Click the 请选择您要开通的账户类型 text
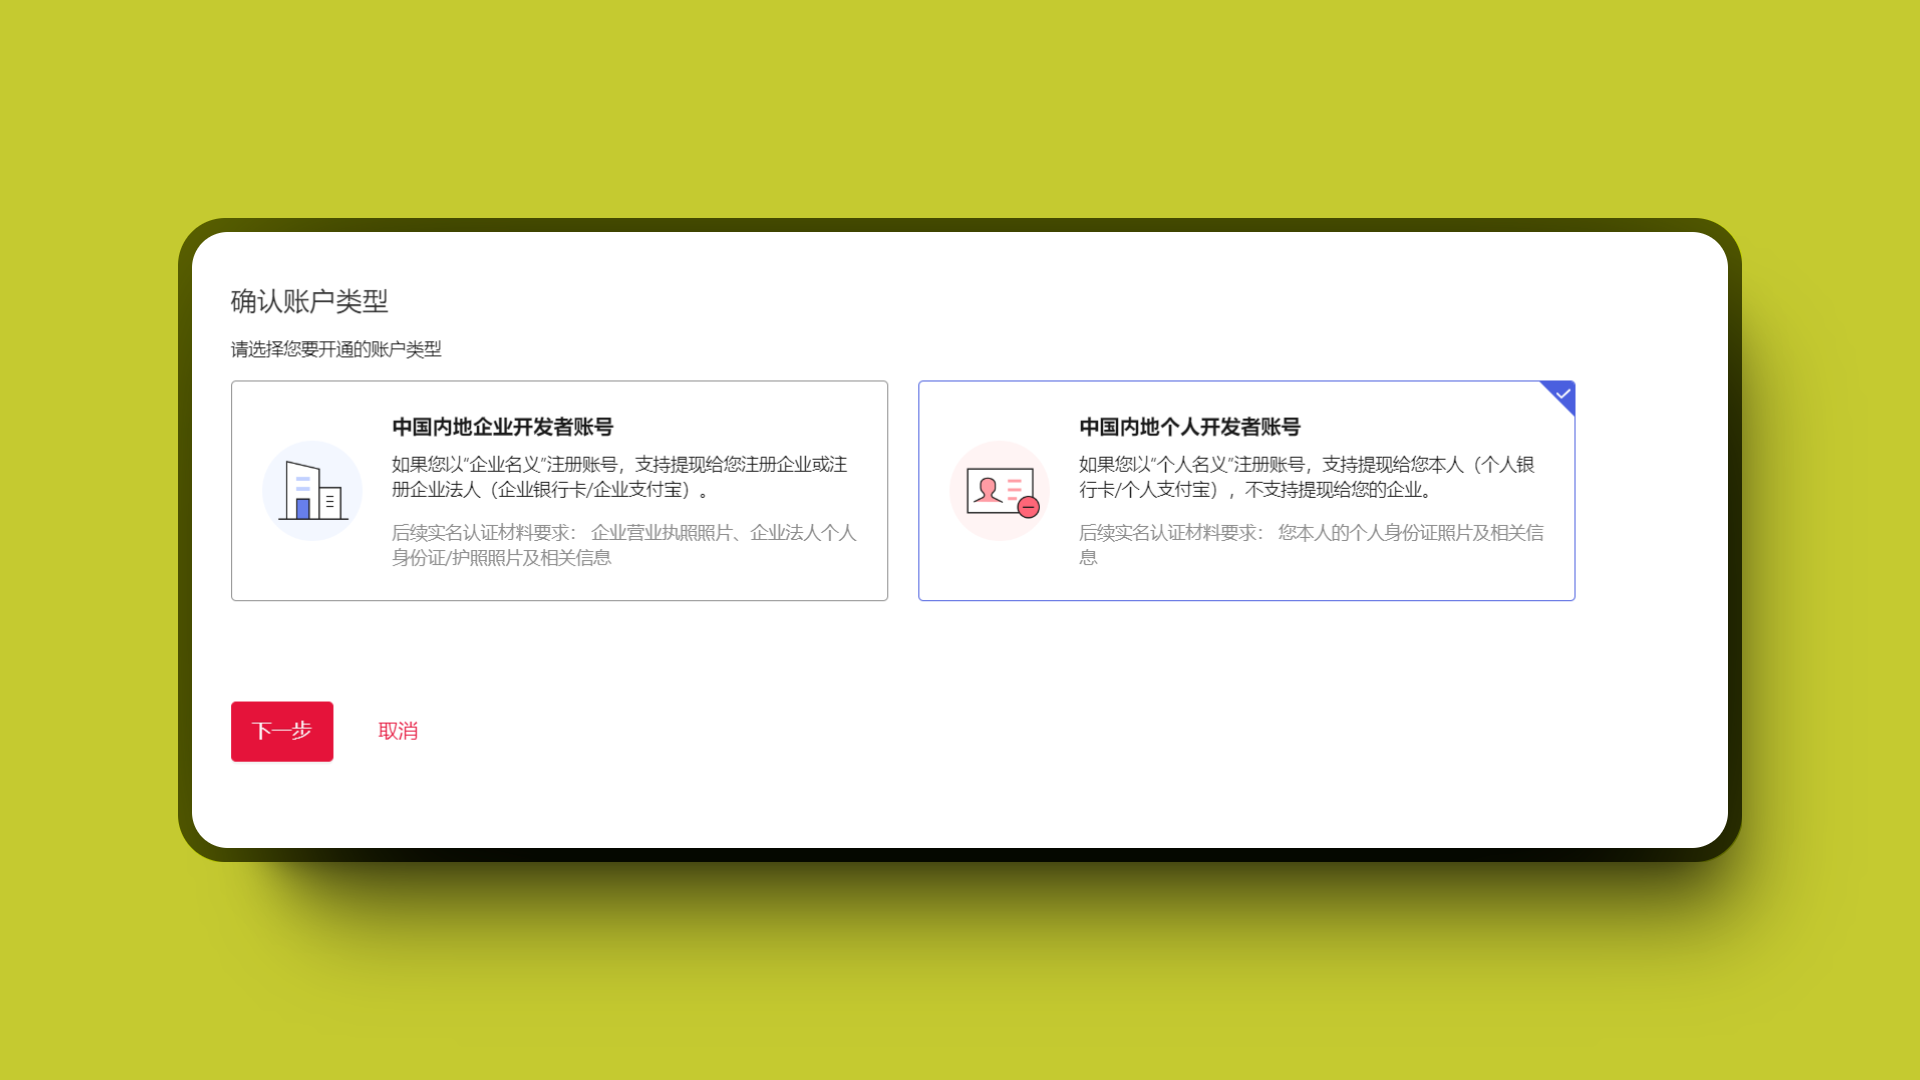The width and height of the screenshot is (1920, 1080). (336, 349)
